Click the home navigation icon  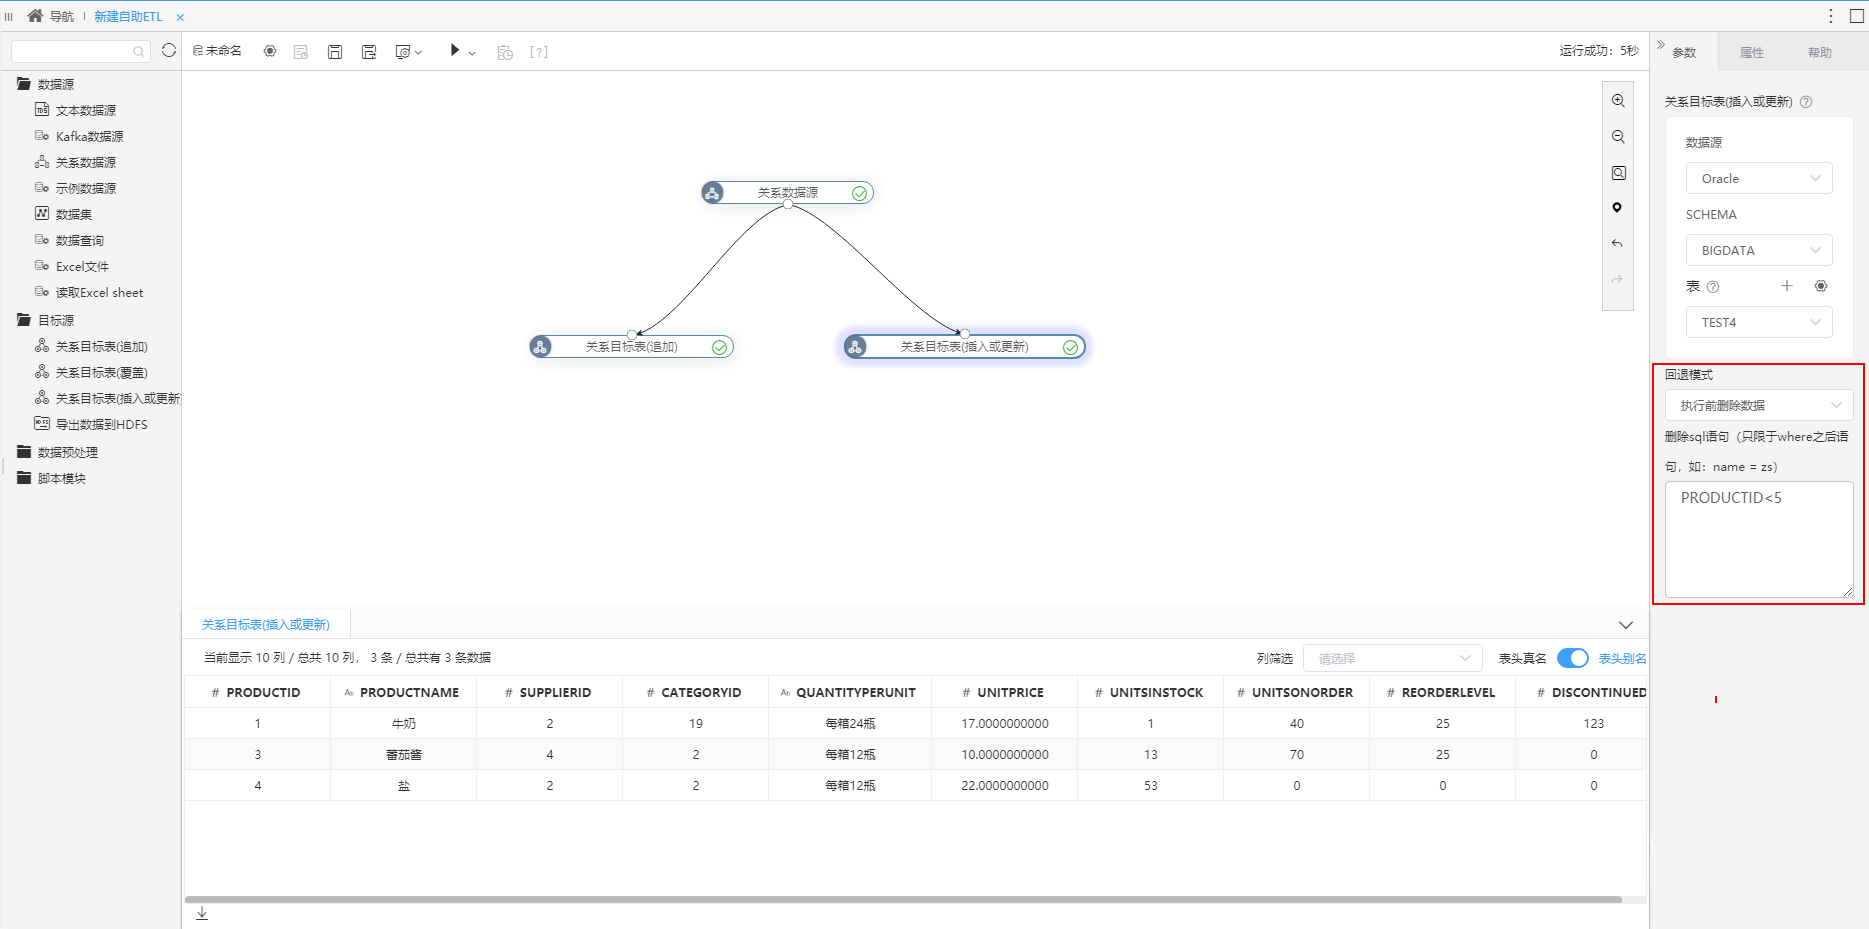[x=35, y=16]
